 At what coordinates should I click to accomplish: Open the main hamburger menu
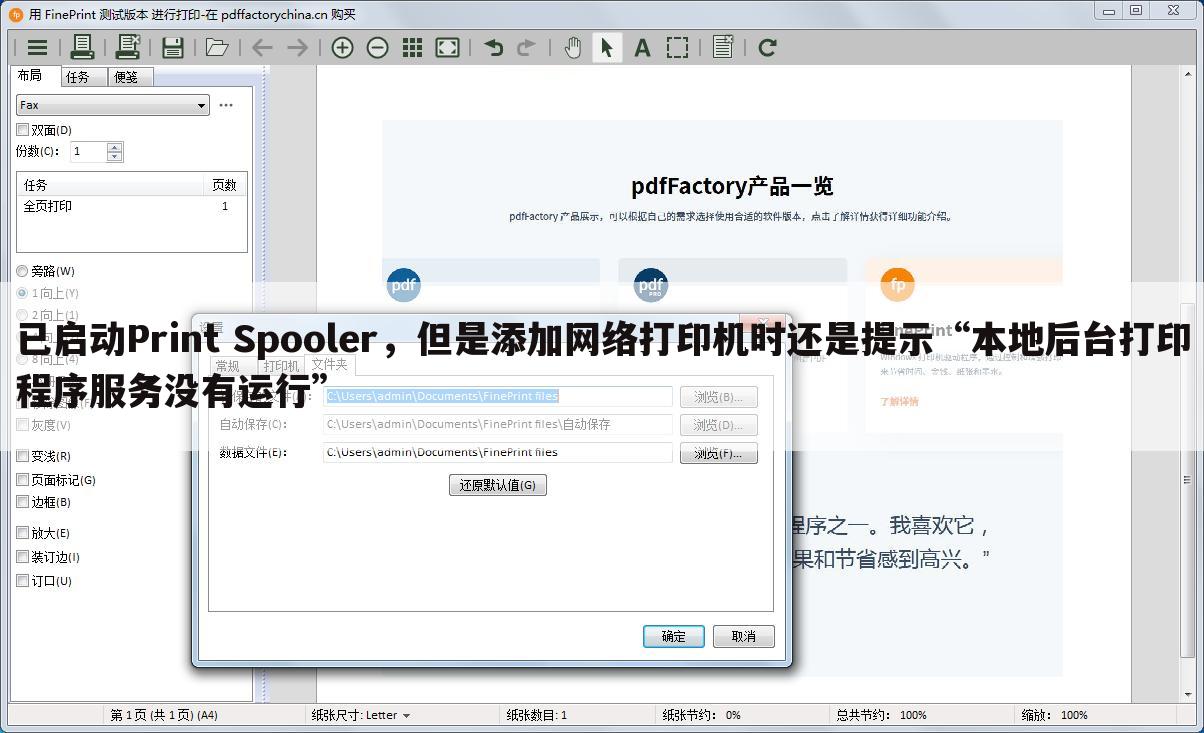click(37, 47)
